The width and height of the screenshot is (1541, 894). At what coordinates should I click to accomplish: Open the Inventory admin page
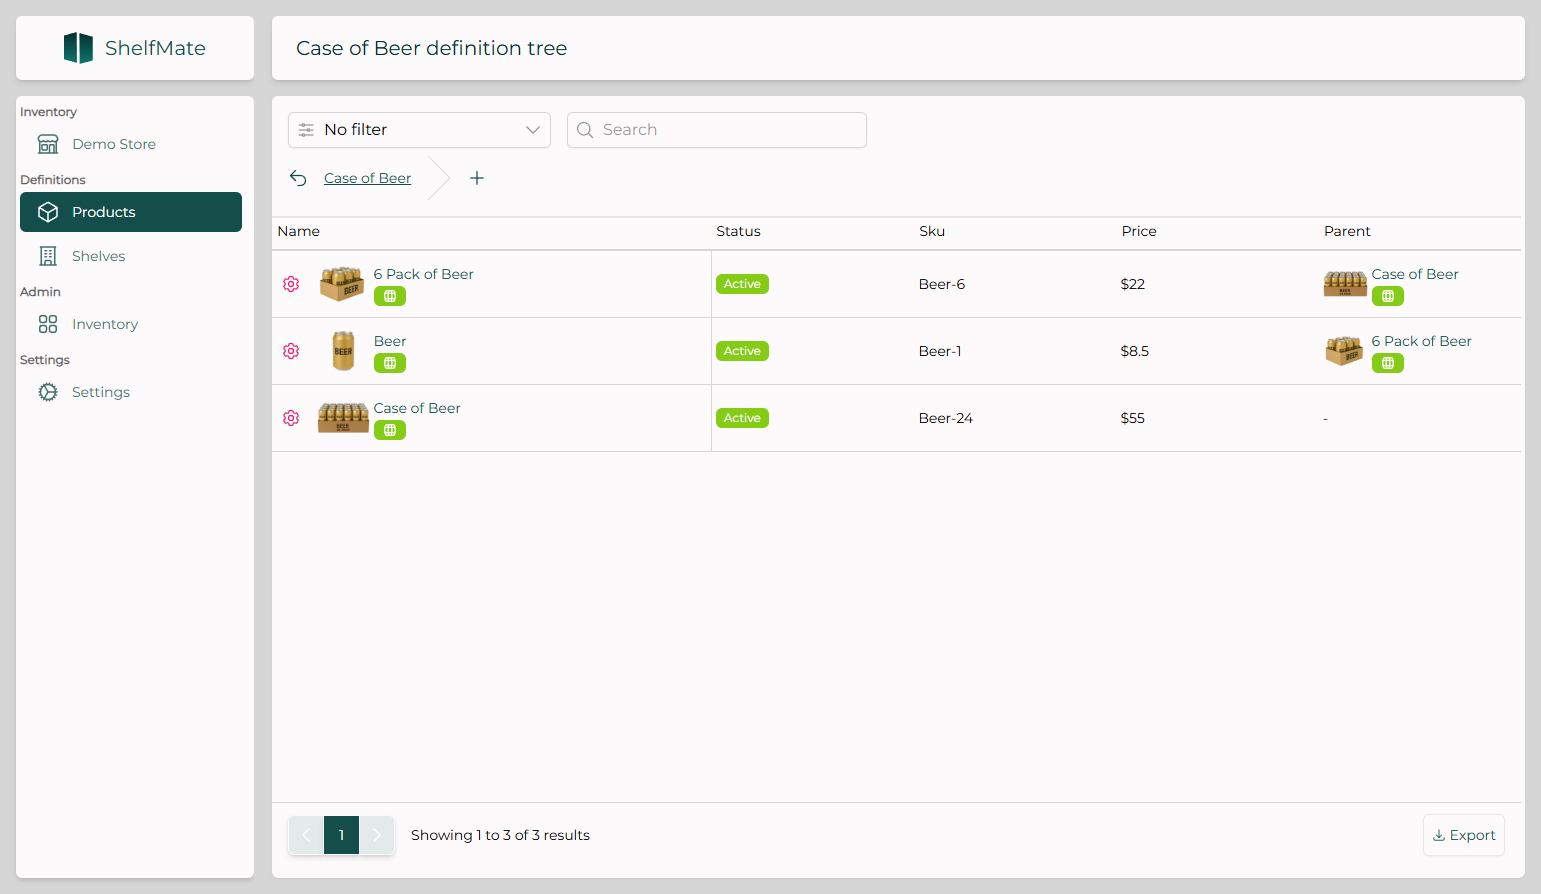(x=104, y=324)
